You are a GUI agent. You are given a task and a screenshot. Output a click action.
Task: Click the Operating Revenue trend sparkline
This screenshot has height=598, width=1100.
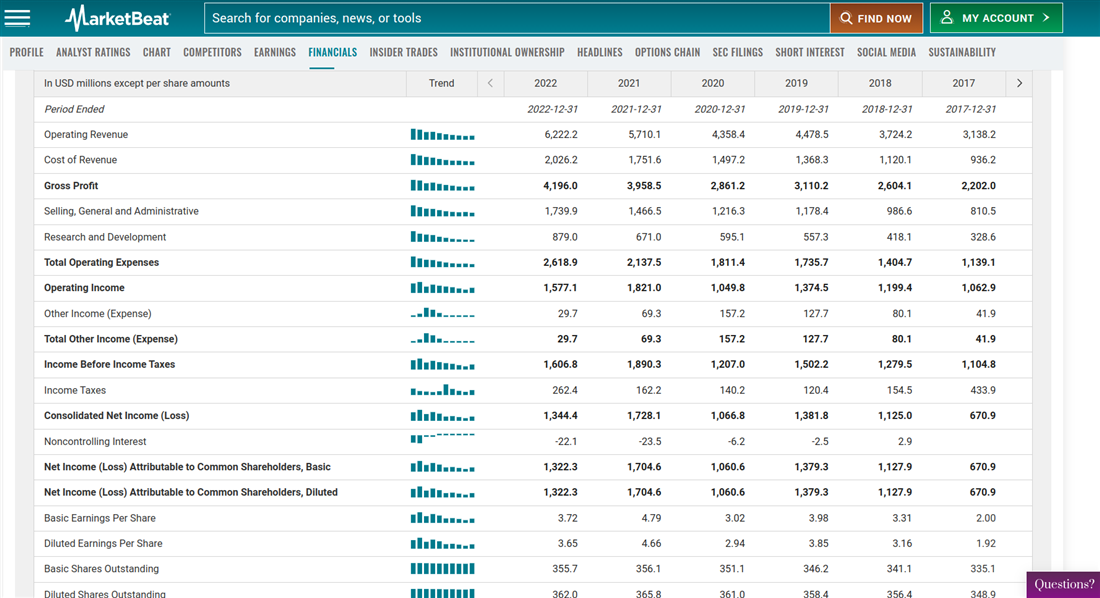[442, 135]
